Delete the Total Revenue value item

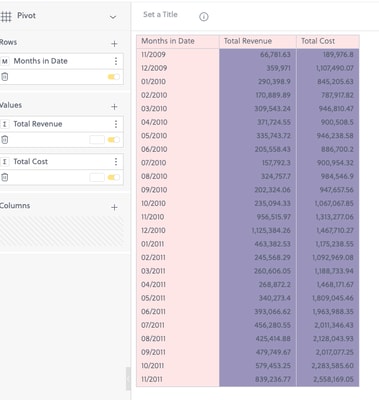4,140
